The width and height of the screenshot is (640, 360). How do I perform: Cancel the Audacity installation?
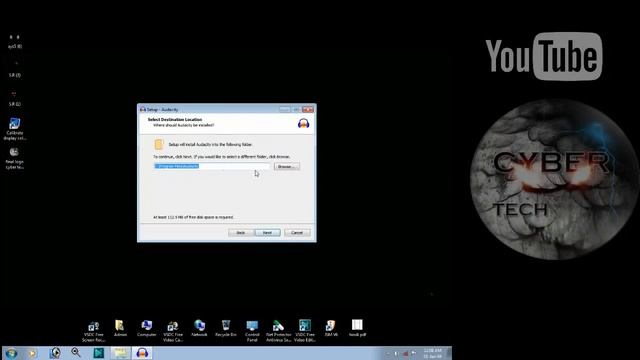pos(297,233)
